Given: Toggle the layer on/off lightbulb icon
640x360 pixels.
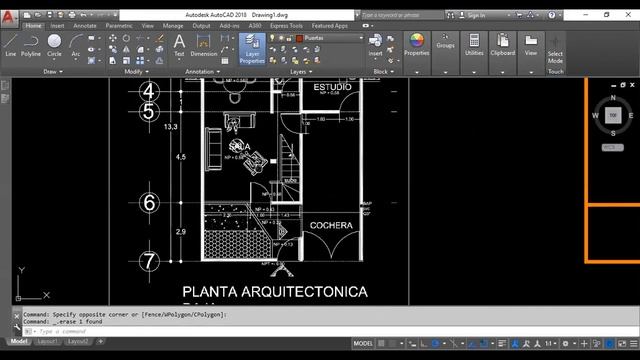Looking at the screenshot, I should 272,38.
